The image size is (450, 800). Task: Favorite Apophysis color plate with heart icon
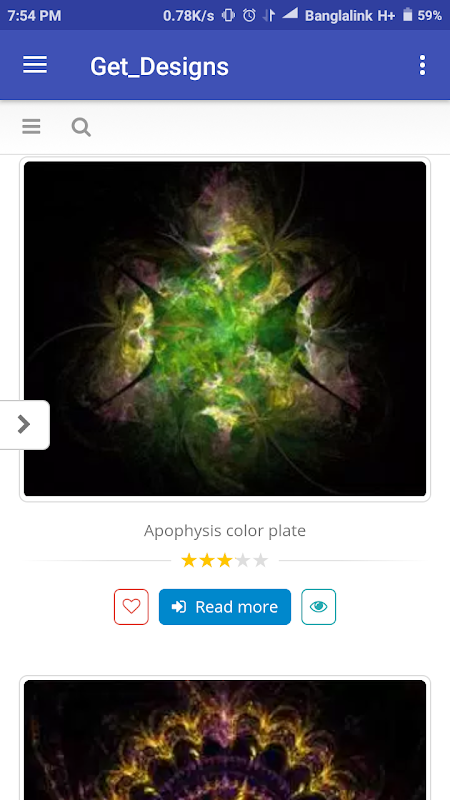(131, 607)
